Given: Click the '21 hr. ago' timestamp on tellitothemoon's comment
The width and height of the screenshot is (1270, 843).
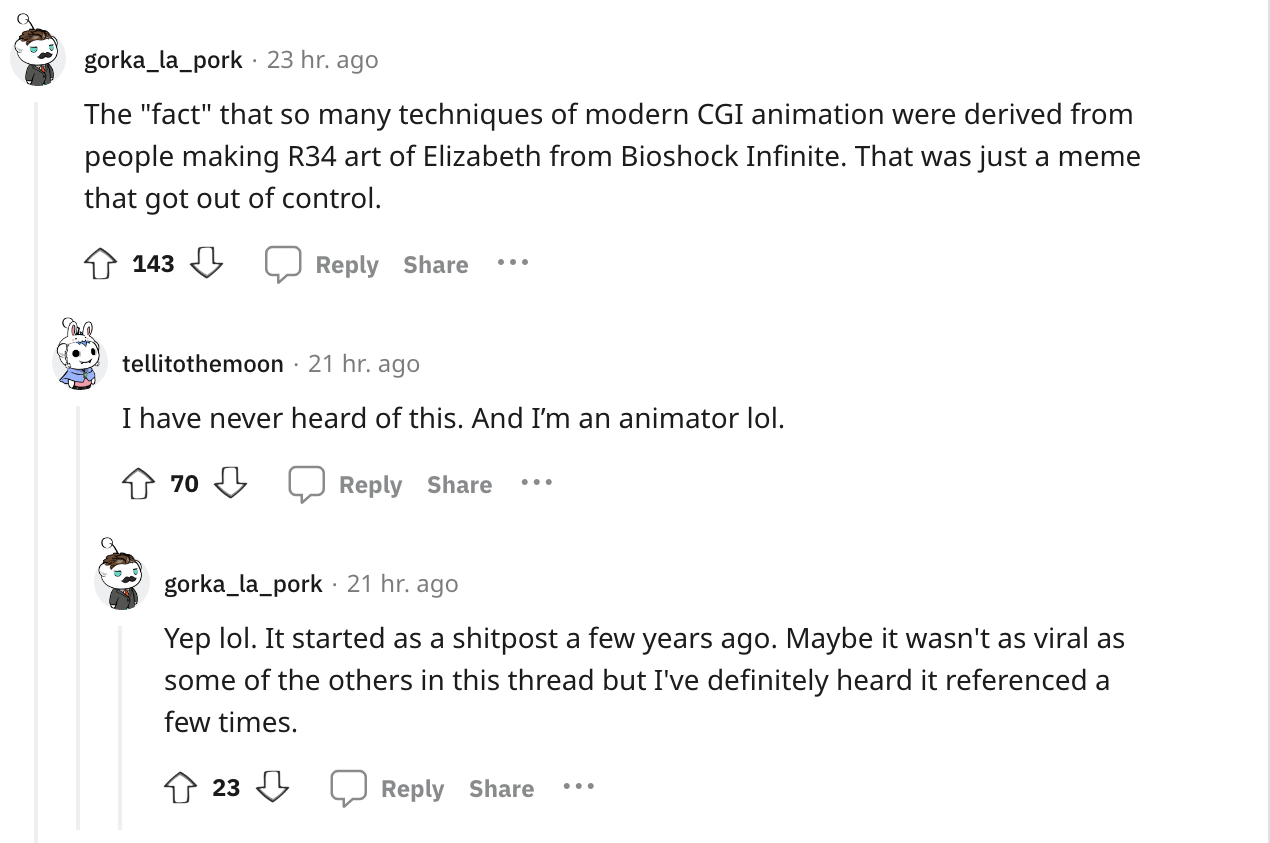Looking at the screenshot, I should tap(364, 364).
